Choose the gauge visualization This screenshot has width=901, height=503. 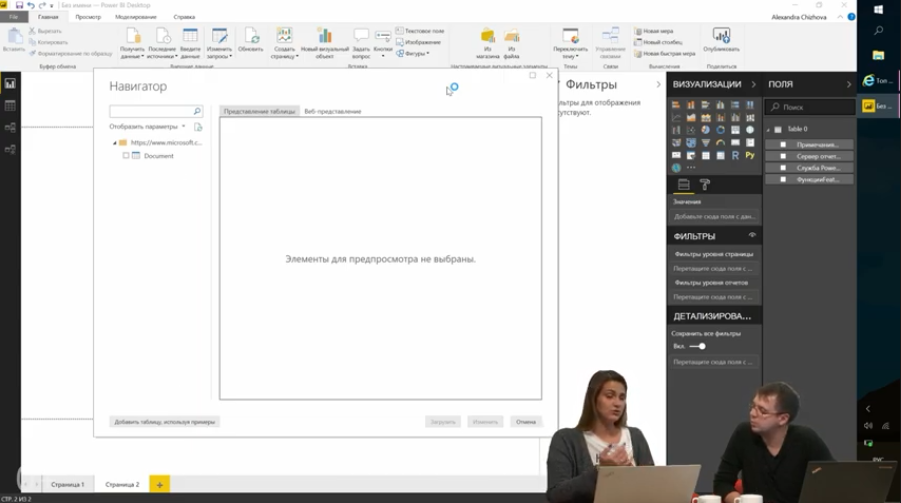721,143
